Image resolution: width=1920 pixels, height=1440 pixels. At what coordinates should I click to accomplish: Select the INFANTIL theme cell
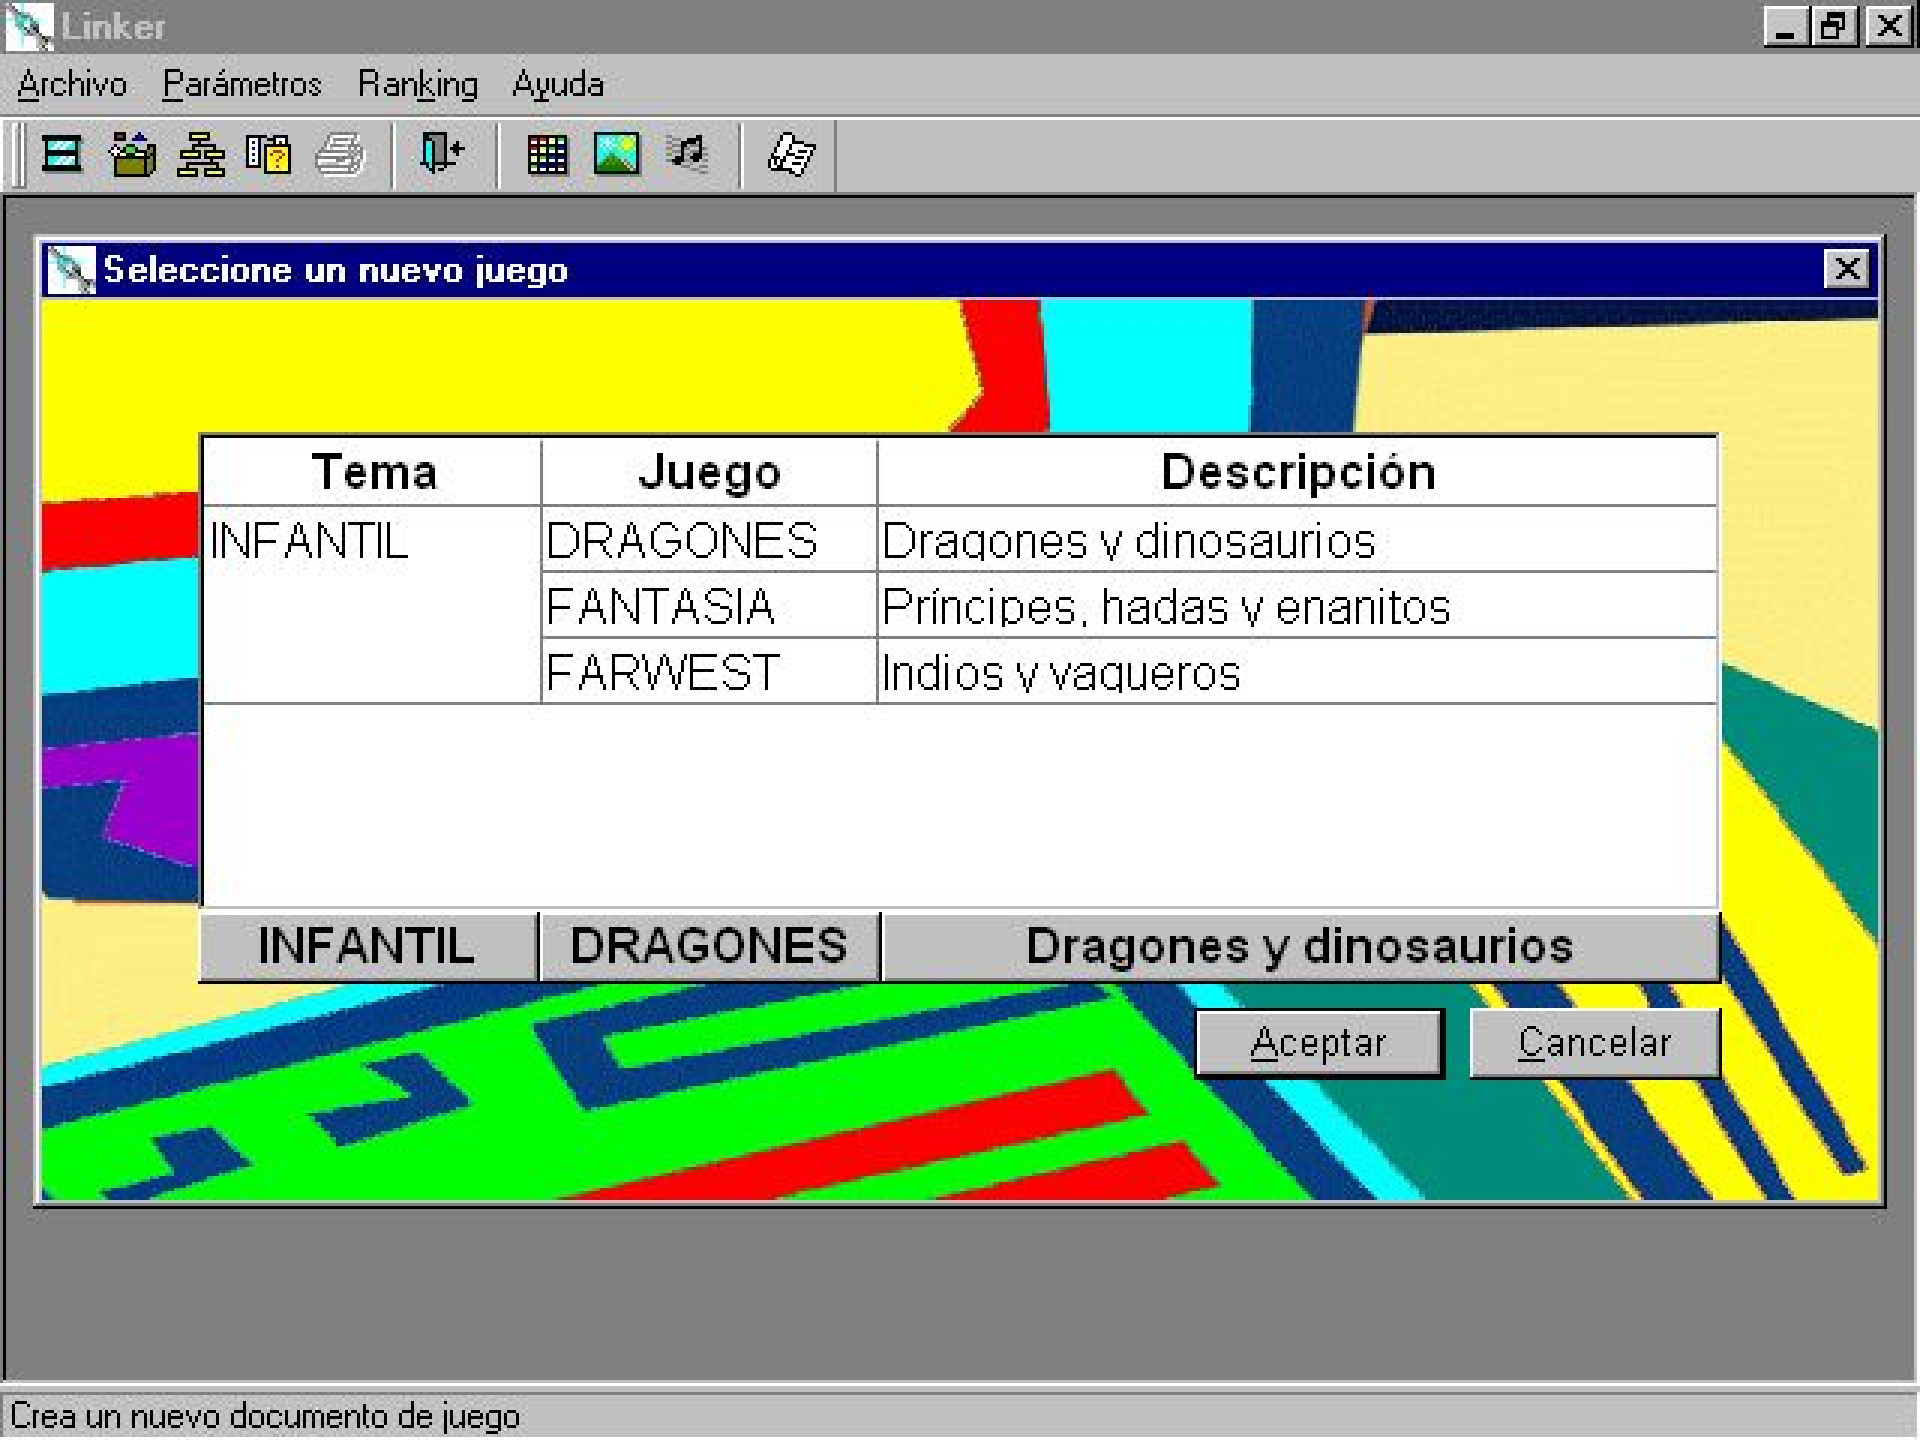(x=310, y=541)
